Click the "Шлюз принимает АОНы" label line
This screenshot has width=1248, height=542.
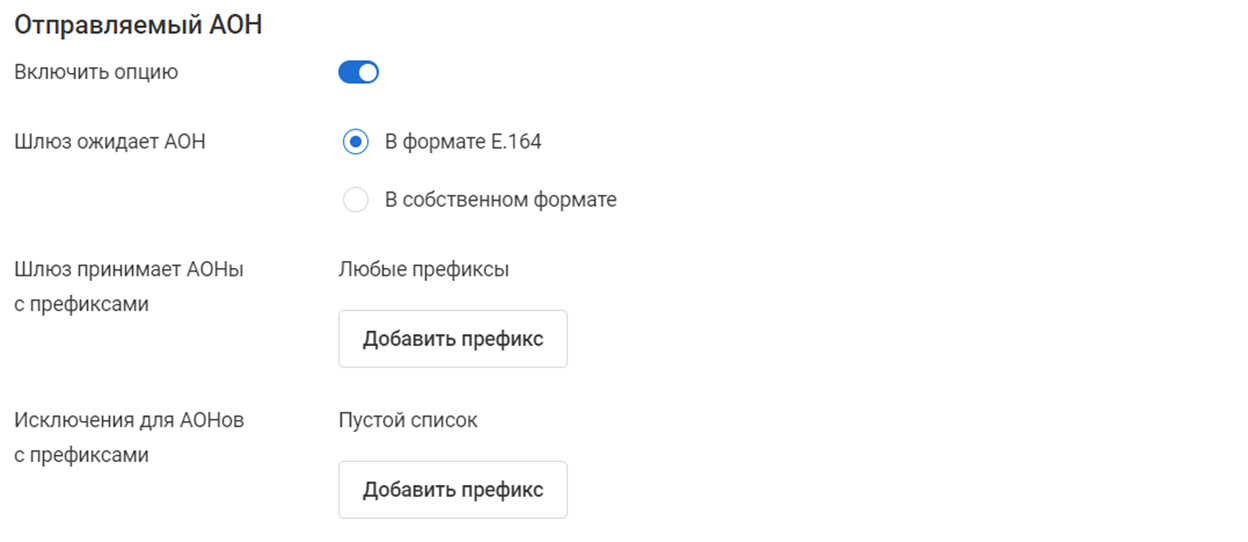click(x=129, y=269)
